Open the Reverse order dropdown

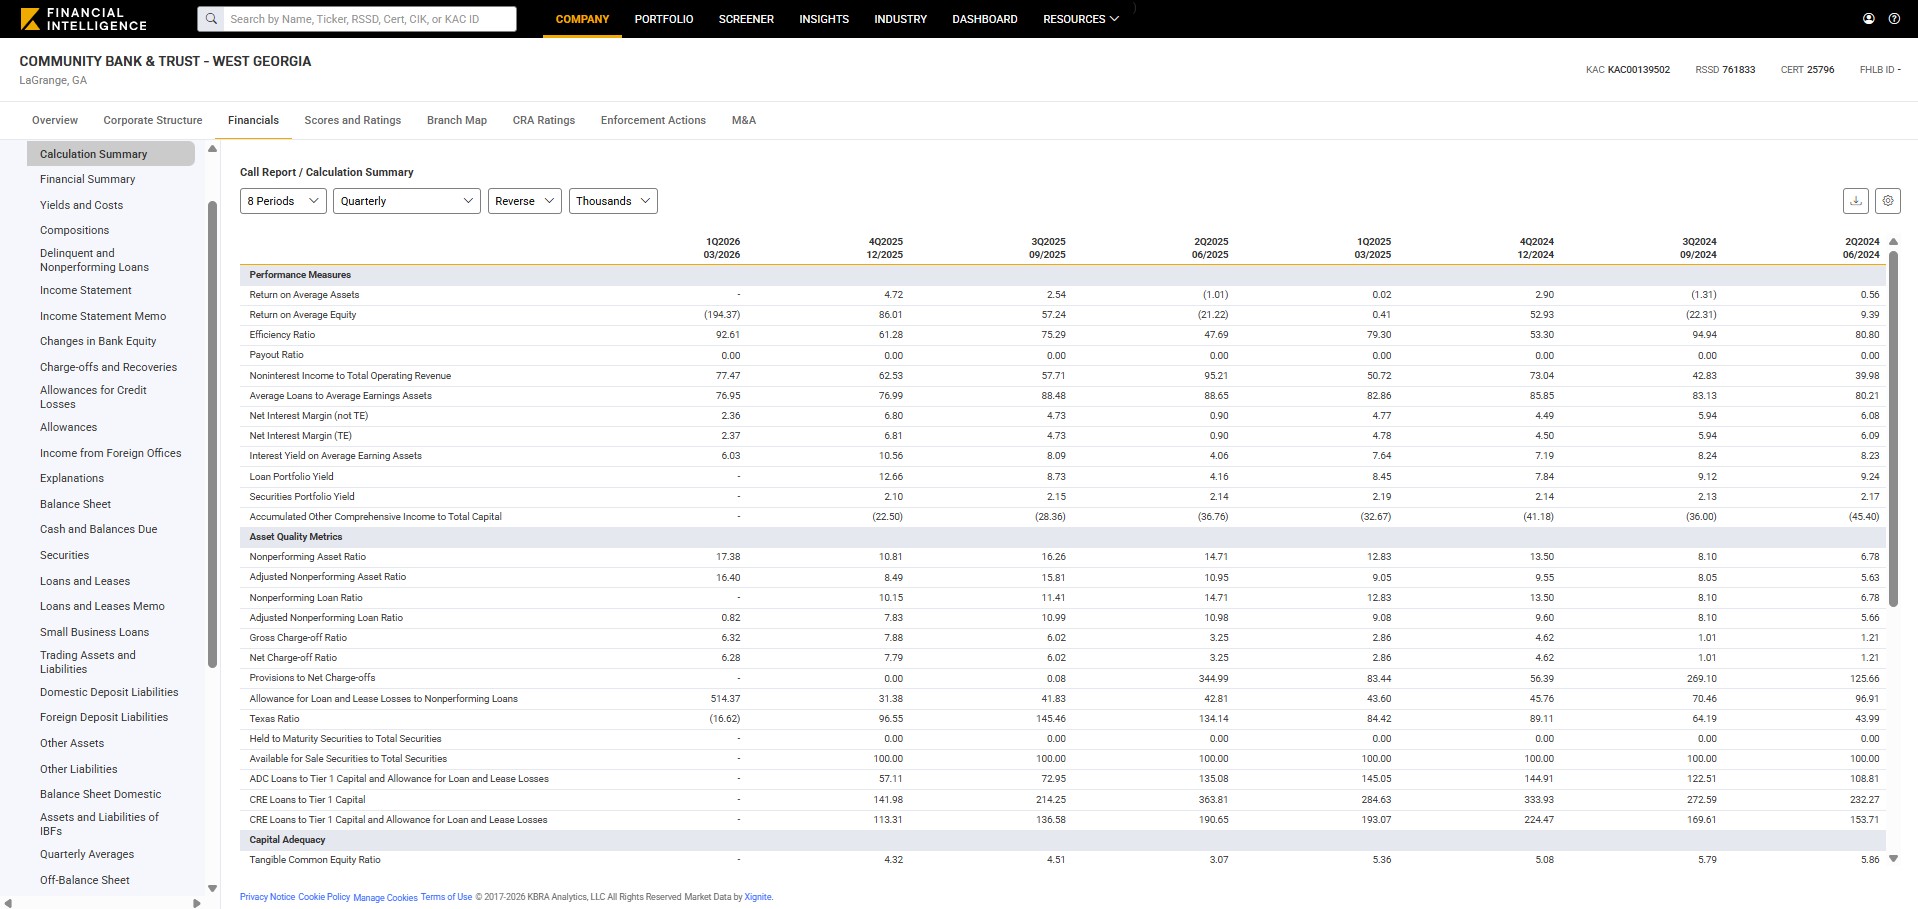[524, 201]
